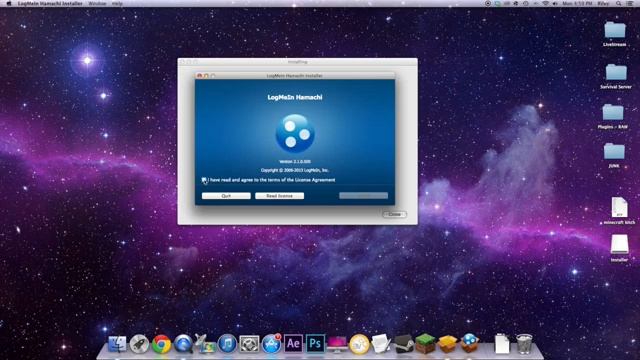Viewport: 640px width, 360px height.
Task: Open the App Store dock icon
Action: coord(271,344)
